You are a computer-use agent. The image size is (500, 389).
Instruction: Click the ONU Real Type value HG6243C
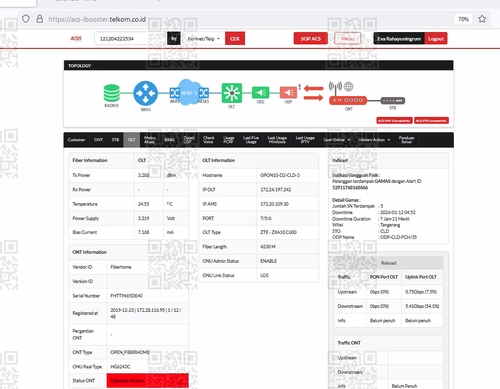pos(120,367)
